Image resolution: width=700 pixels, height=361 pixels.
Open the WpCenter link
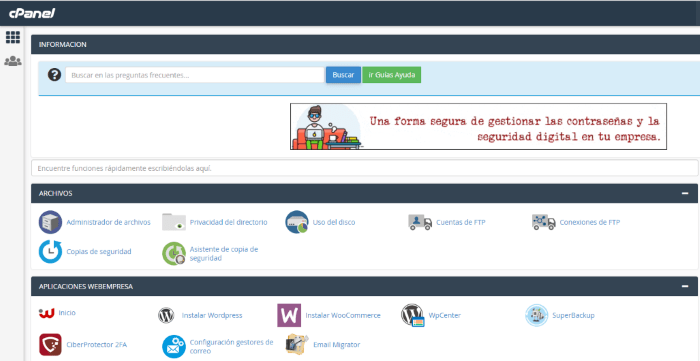point(445,315)
